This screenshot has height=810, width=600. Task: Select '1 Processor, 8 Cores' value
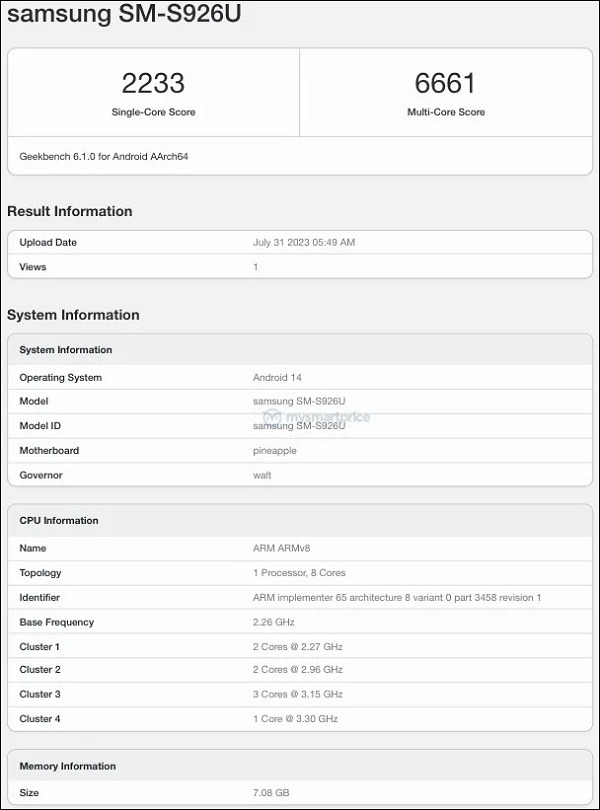(x=299, y=573)
